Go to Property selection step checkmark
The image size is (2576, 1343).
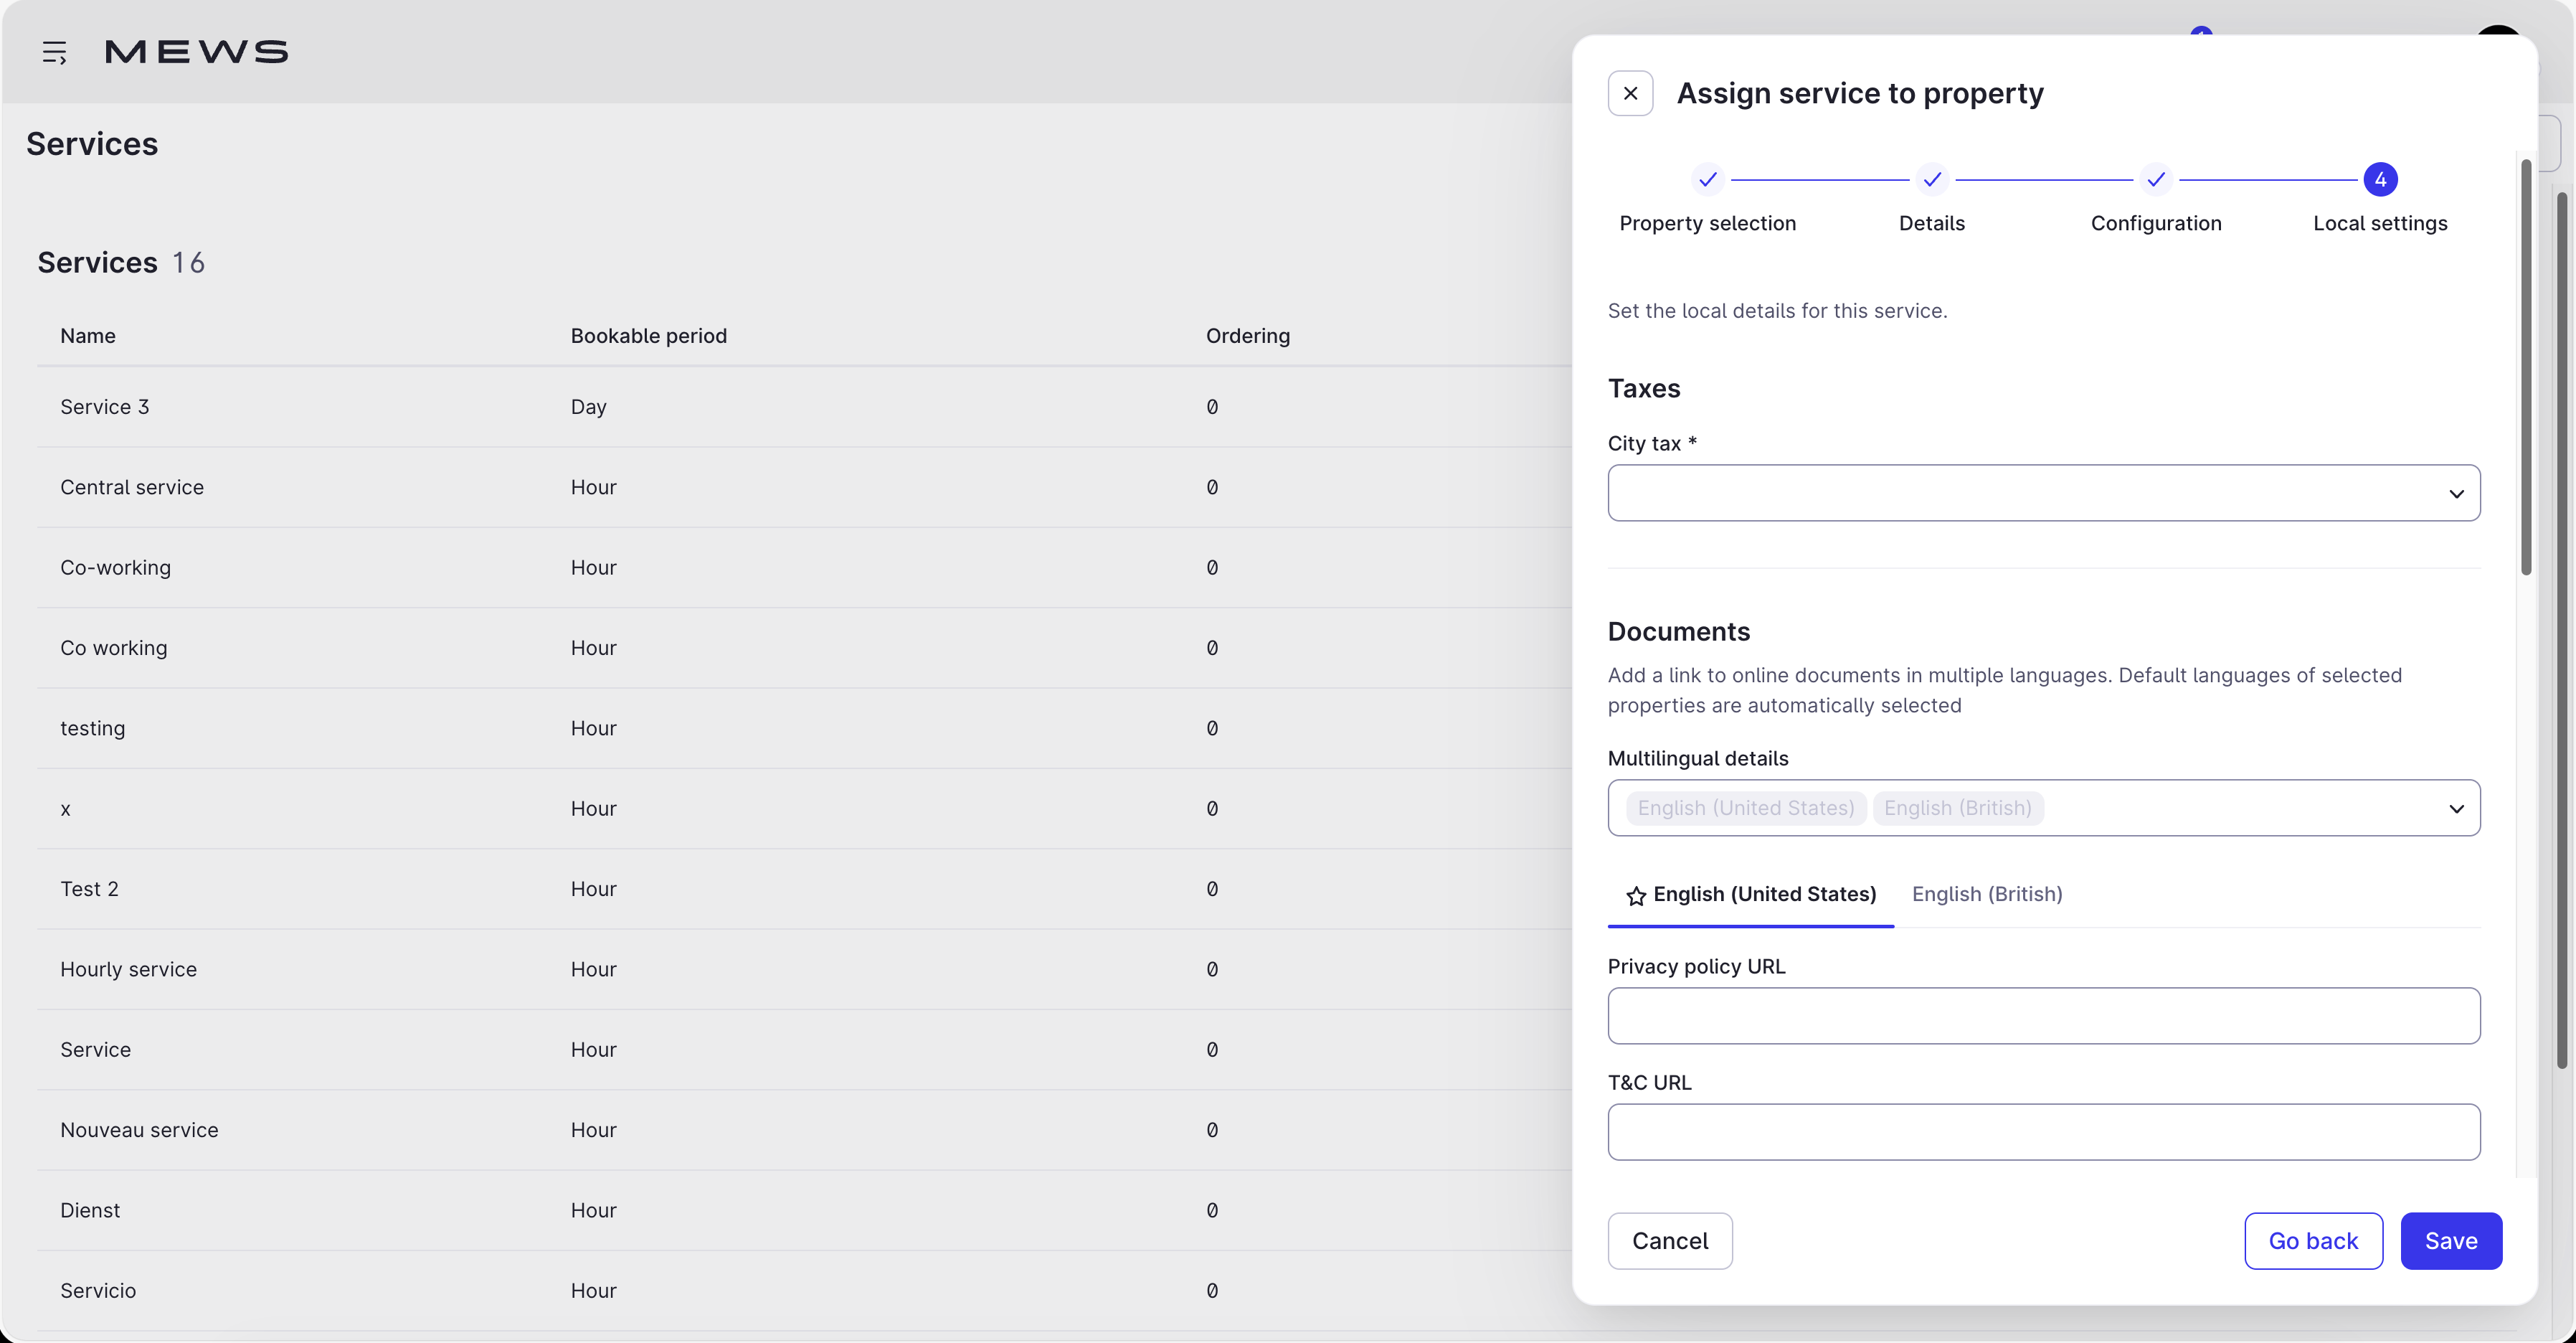tap(1707, 180)
